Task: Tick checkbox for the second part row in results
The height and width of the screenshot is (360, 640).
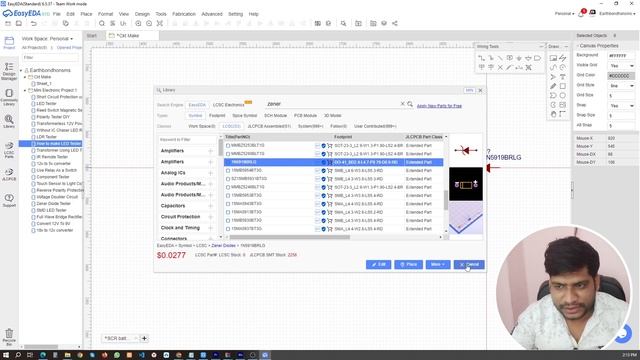Action: point(228,154)
